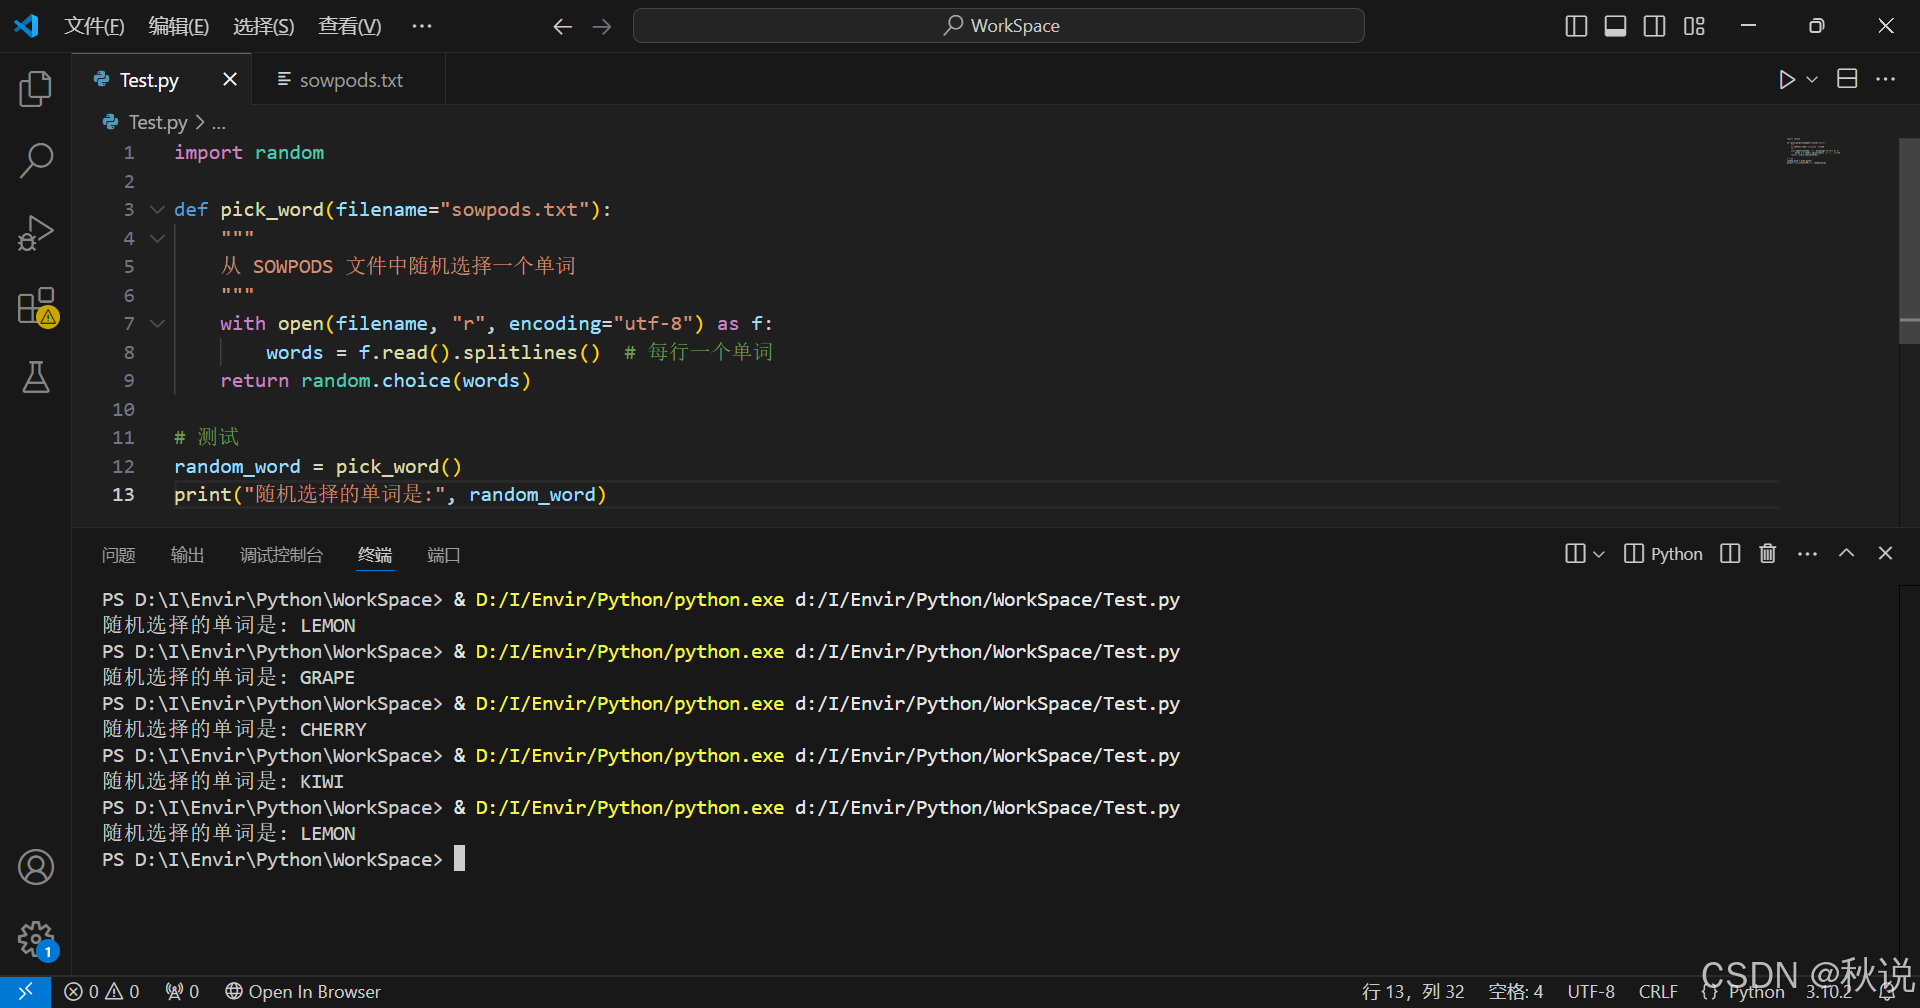Open the Testing flask view
The height and width of the screenshot is (1008, 1920).
36,377
